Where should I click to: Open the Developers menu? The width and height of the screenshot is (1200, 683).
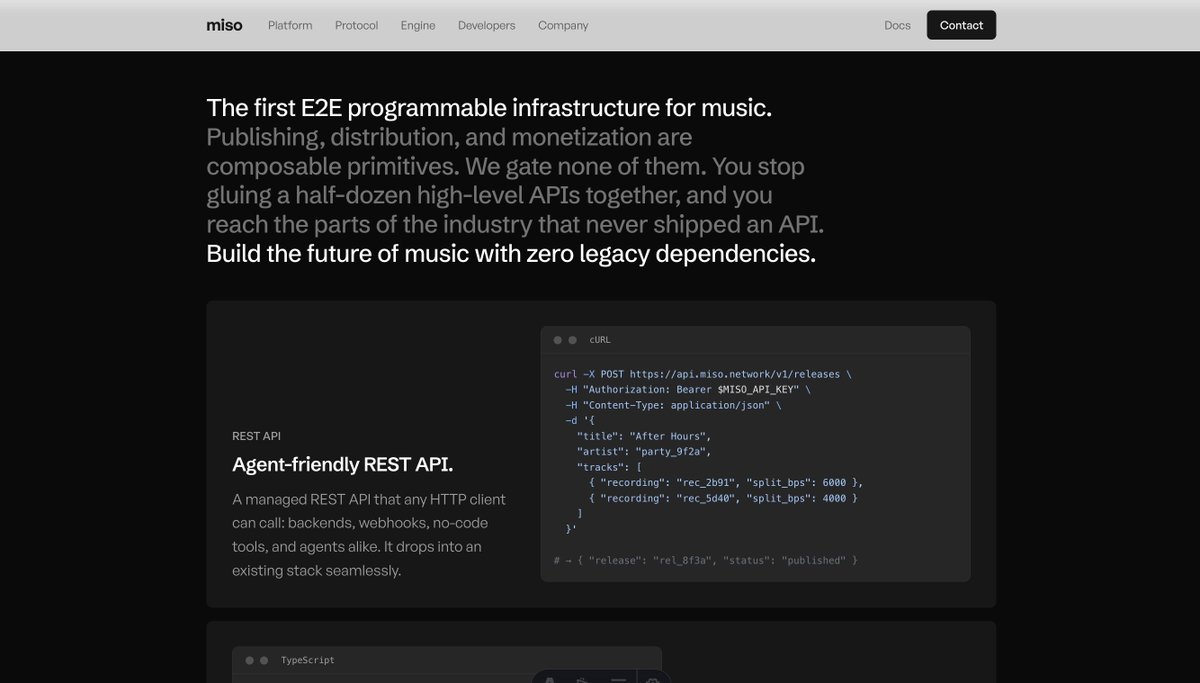pos(487,25)
